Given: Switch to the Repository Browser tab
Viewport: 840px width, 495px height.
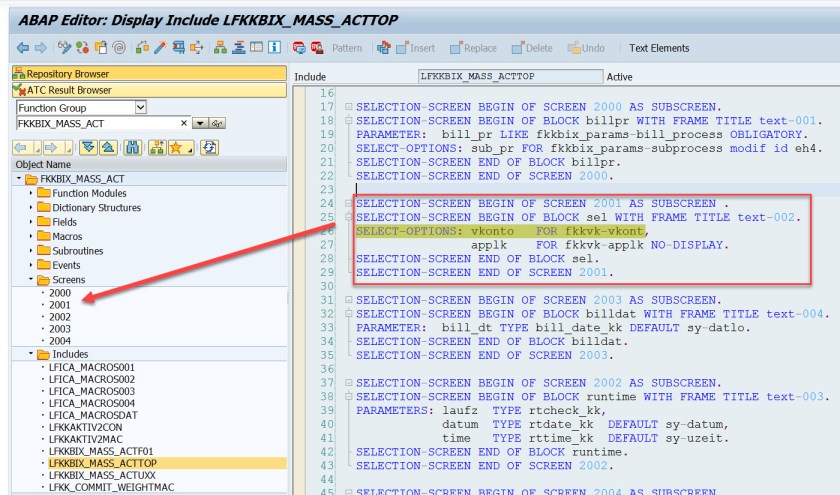Looking at the screenshot, I should point(68,74).
